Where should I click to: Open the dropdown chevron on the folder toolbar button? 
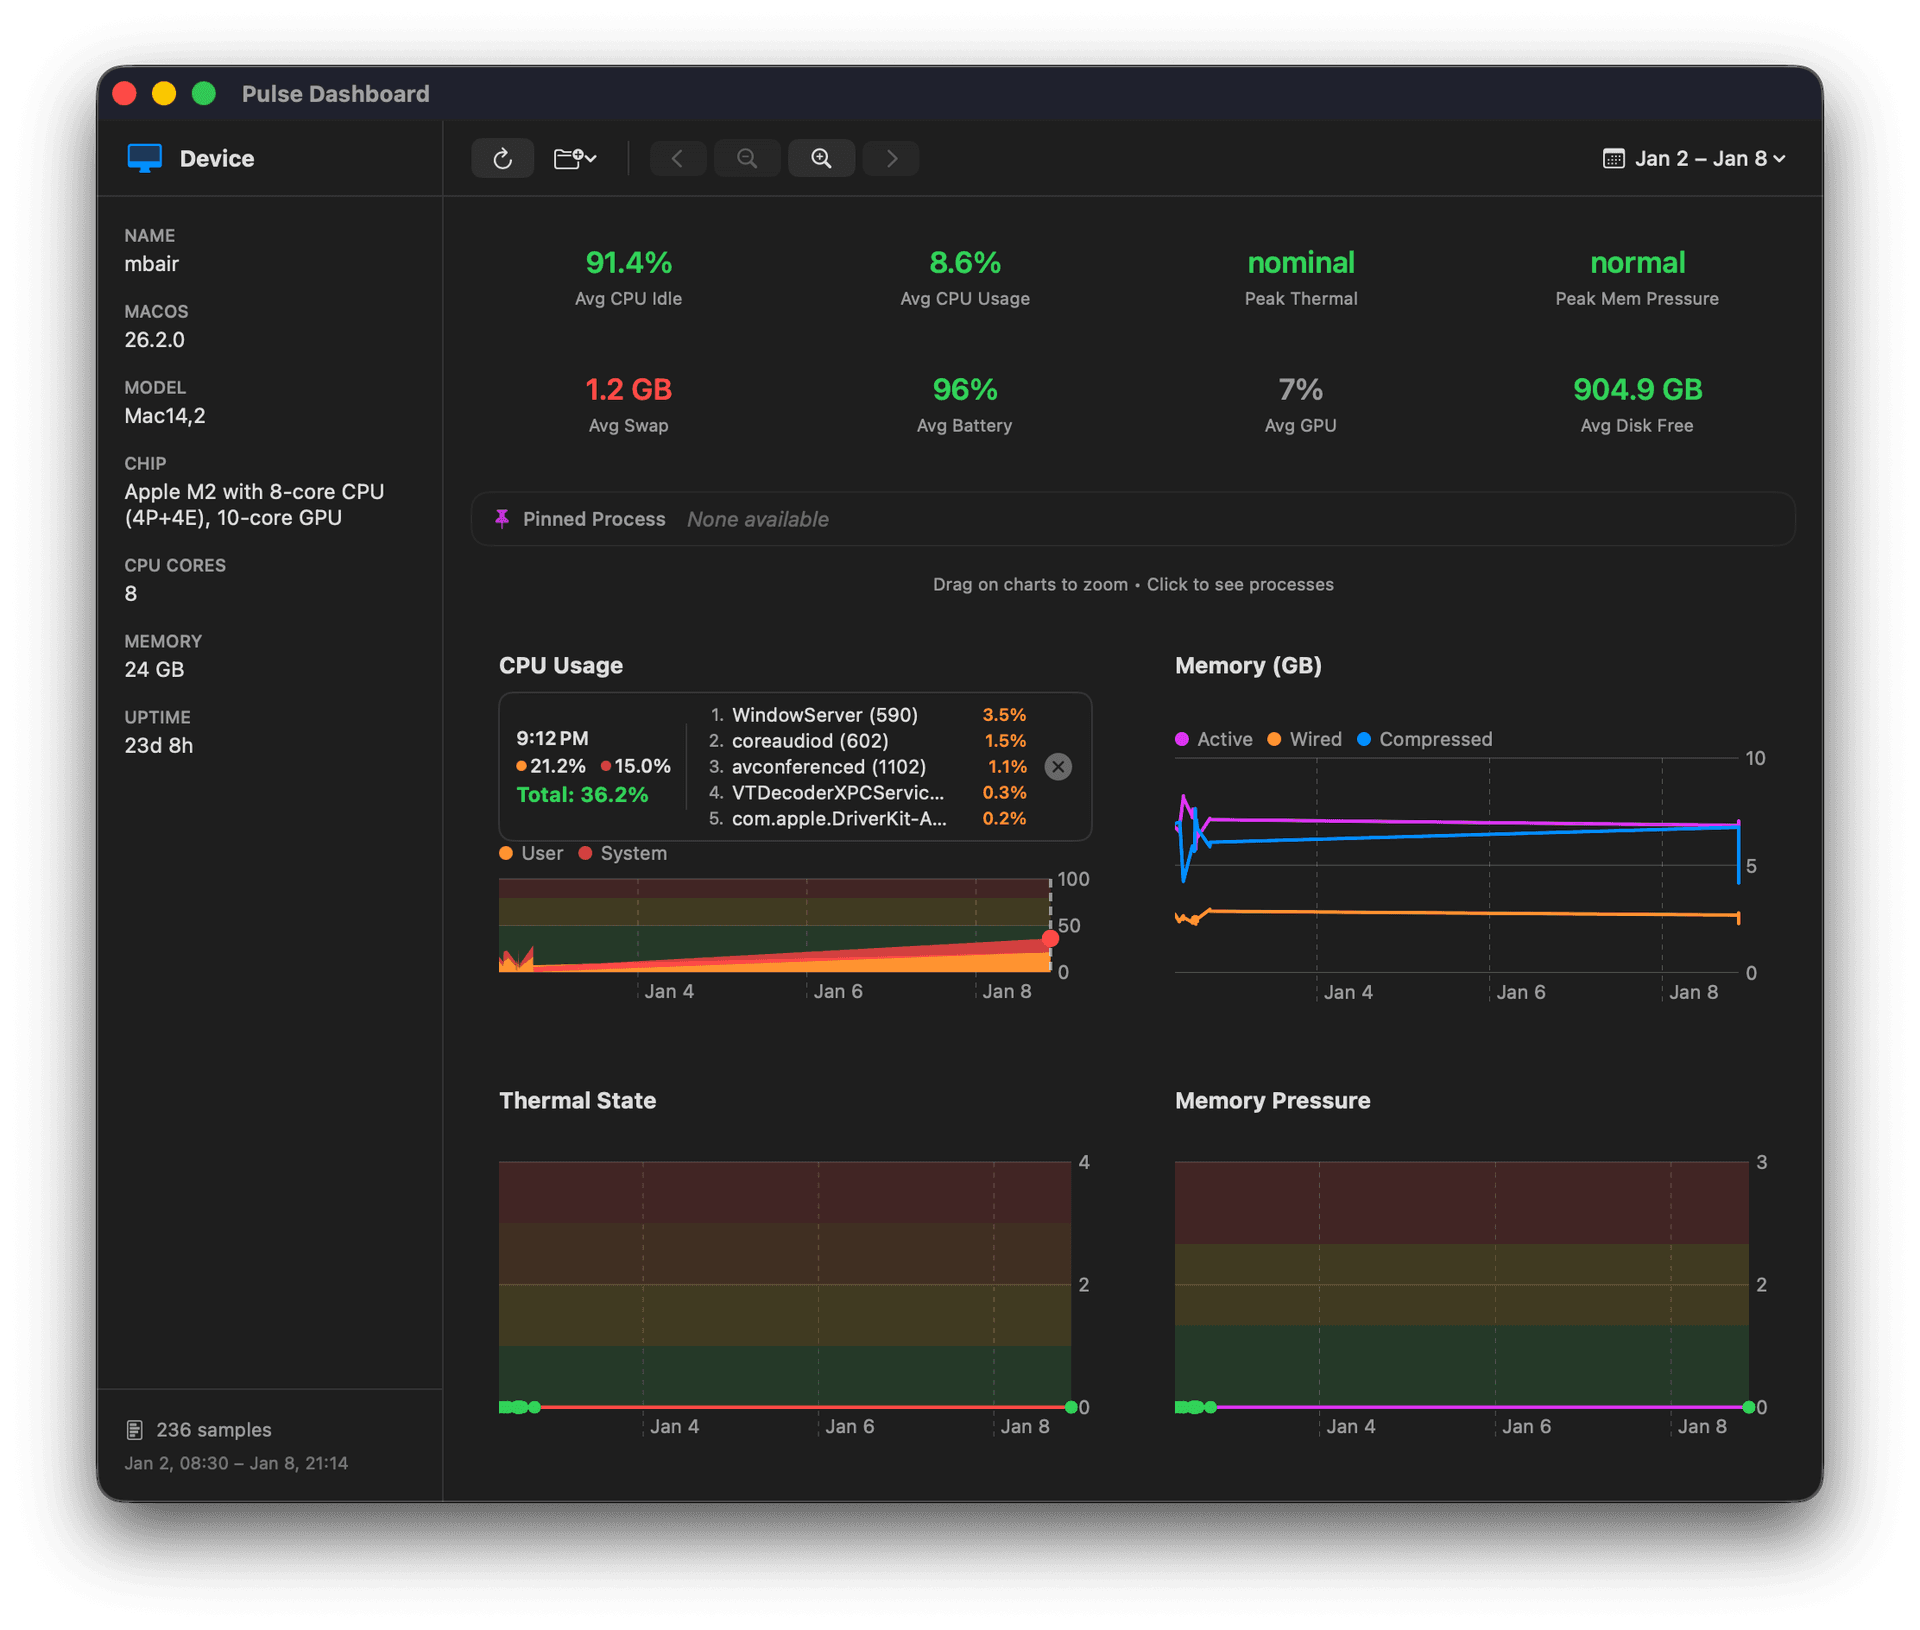[588, 158]
